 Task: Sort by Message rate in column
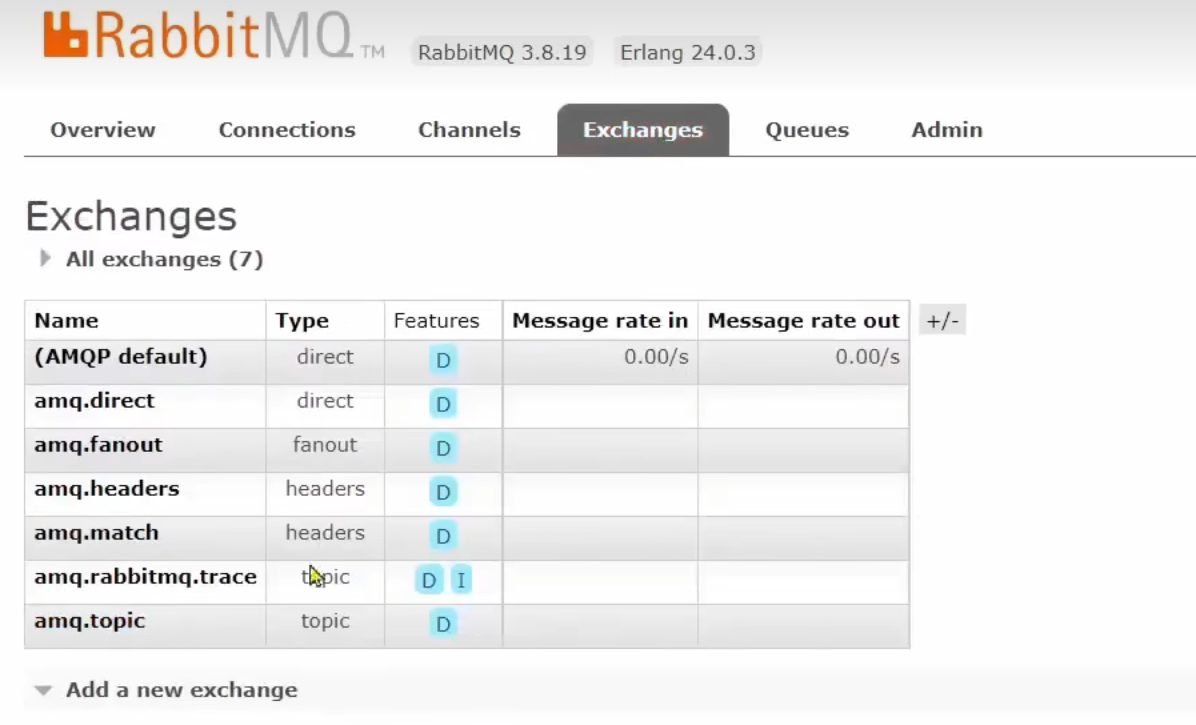tap(600, 321)
